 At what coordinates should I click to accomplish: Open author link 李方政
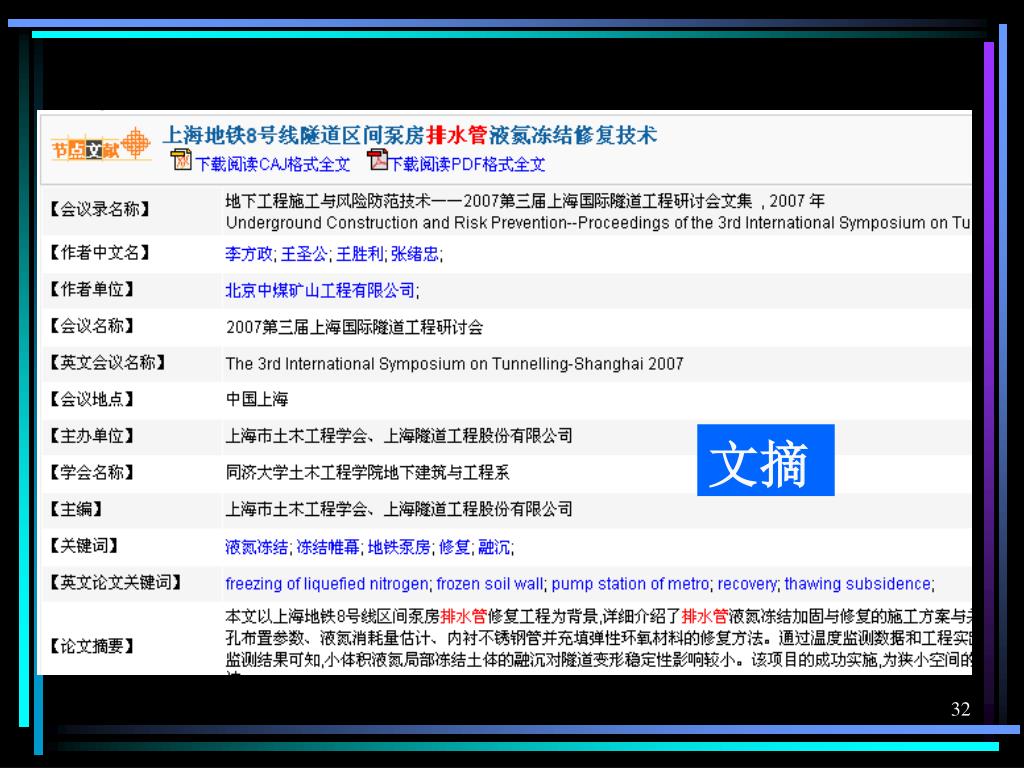tap(248, 254)
